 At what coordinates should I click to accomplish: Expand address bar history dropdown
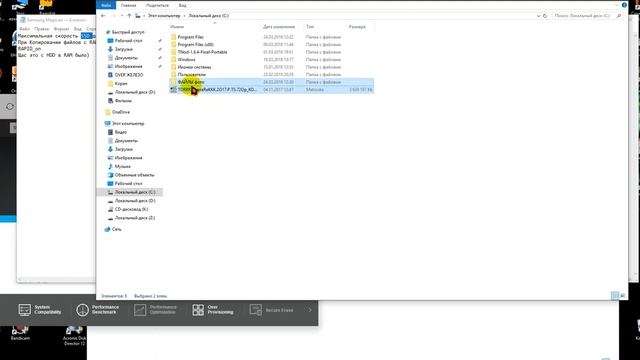538,16
